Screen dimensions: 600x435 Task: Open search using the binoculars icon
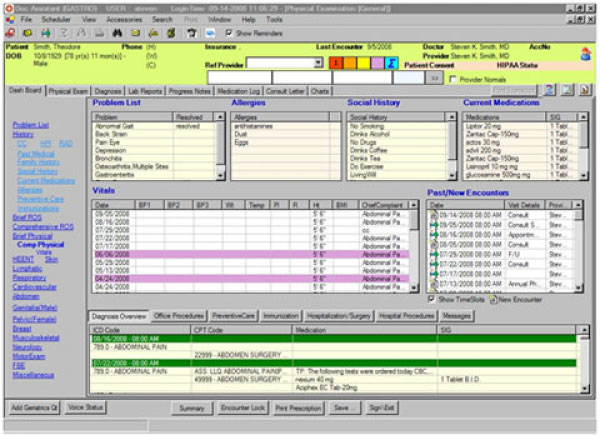click(x=117, y=33)
